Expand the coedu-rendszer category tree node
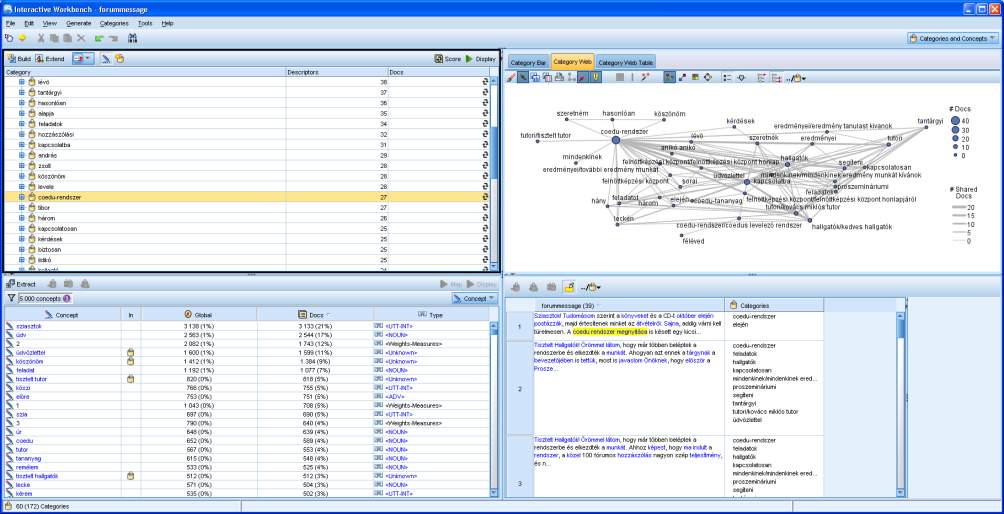 click(x=21, y=197)
